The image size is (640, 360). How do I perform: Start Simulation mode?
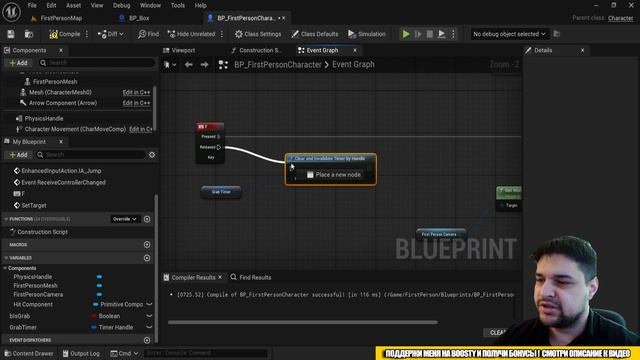367,34
